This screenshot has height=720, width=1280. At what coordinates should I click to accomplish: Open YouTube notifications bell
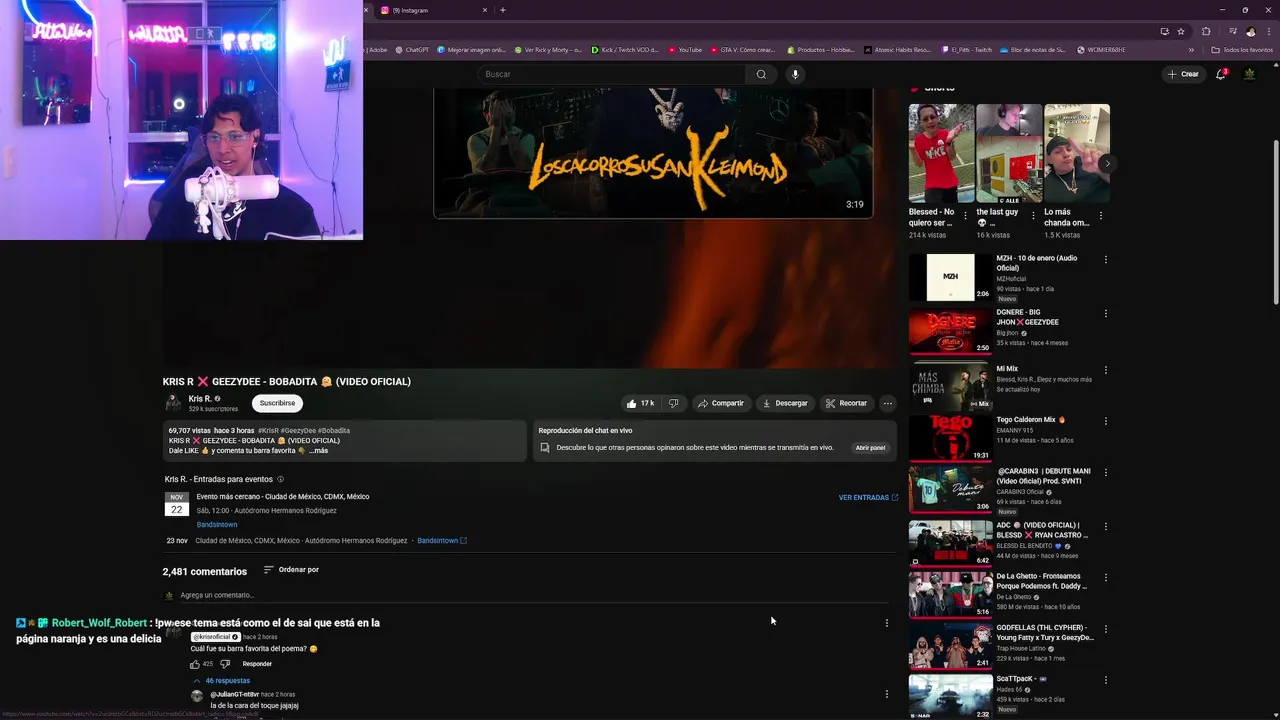(x=1221, y=74)
